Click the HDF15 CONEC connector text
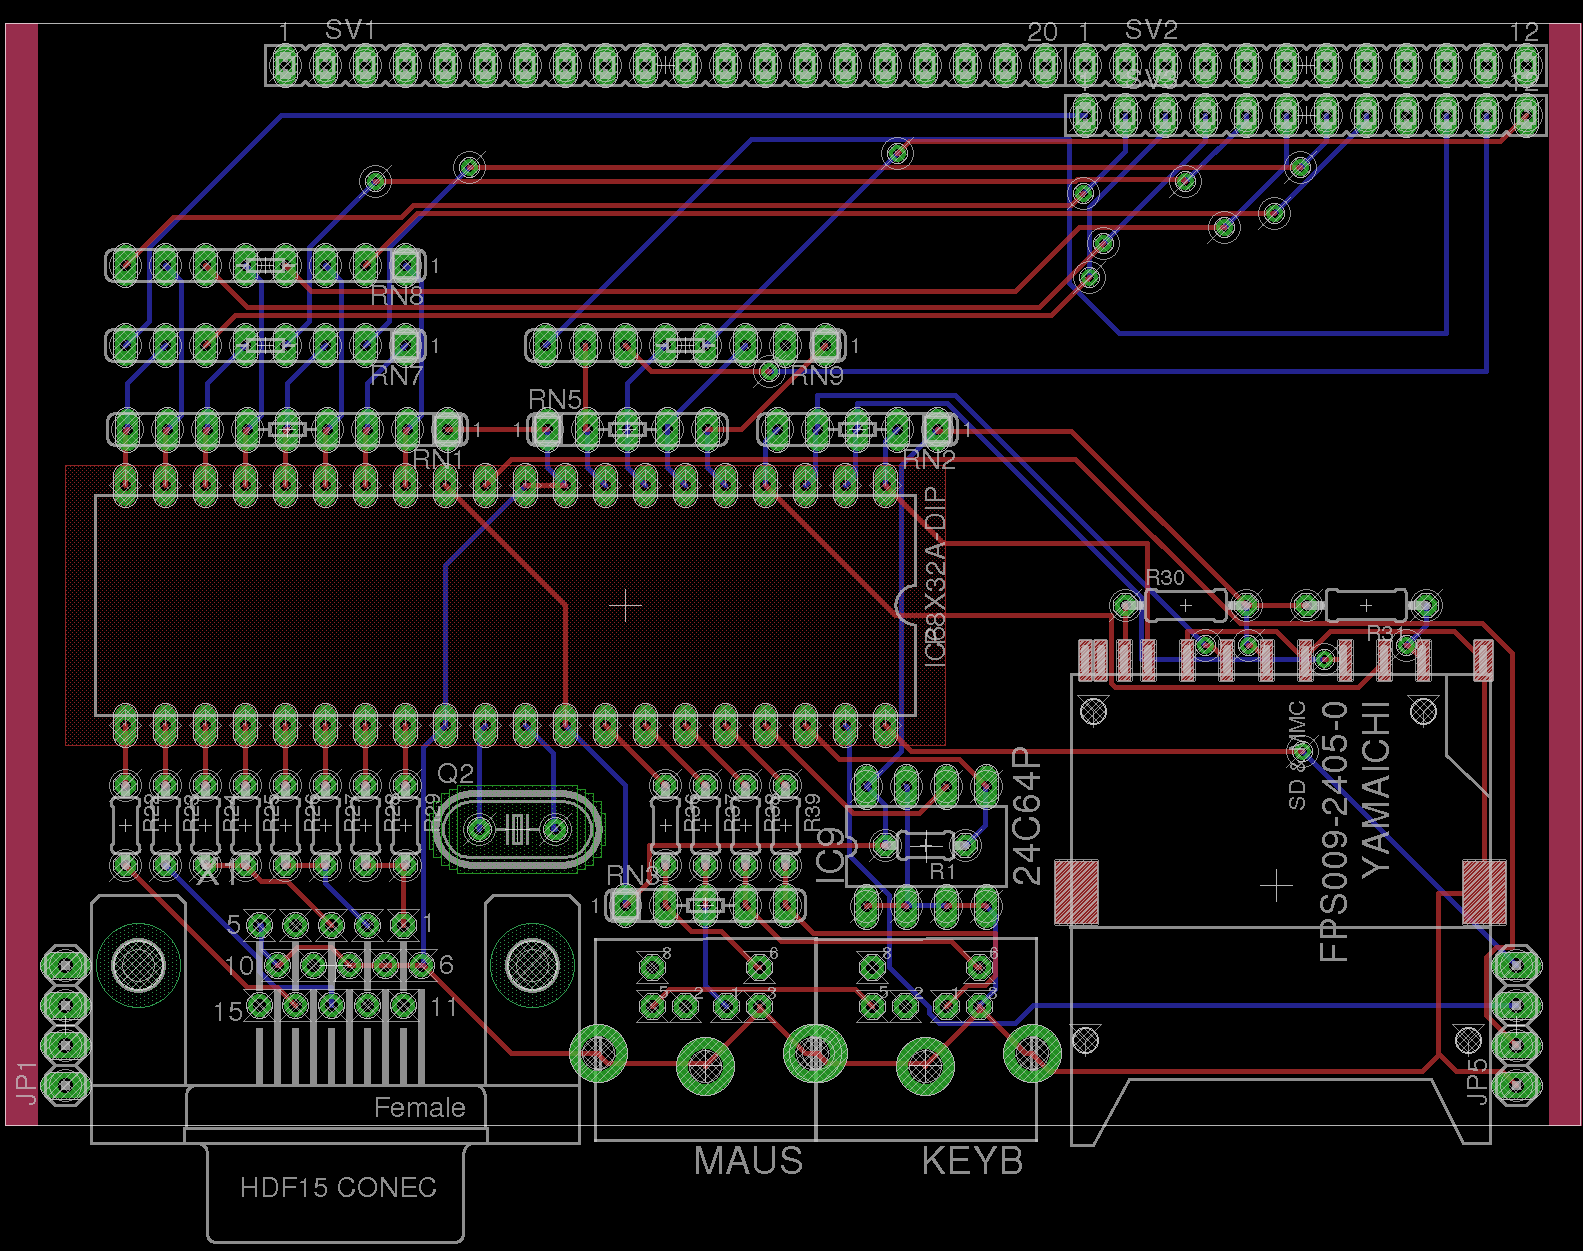1583x1251 pixels. click(338, 1187)
